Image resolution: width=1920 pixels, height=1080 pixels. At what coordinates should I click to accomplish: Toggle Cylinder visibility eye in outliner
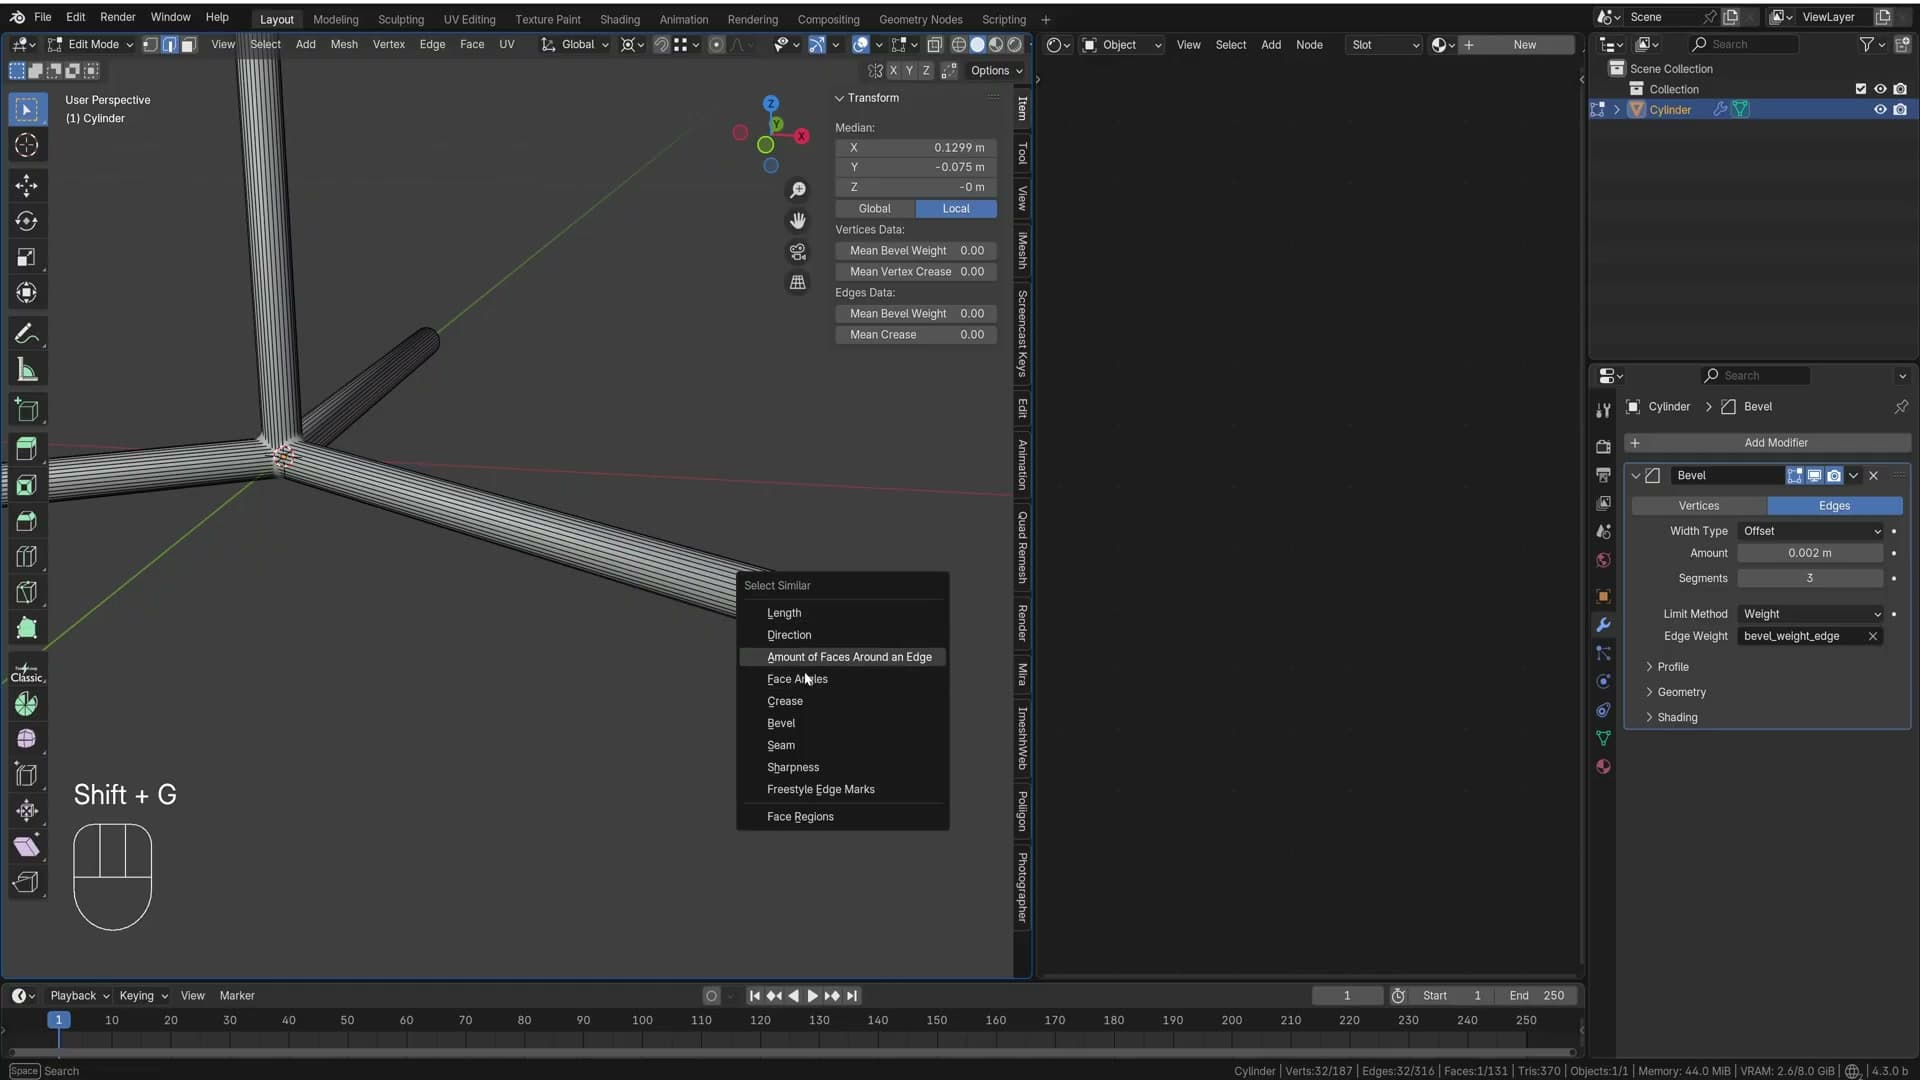pyautogui.click(x=1880, y=110)
